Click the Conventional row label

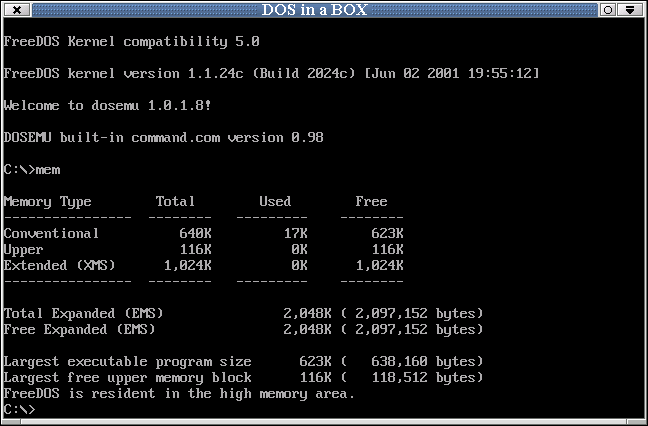click(x=51, y=233)
